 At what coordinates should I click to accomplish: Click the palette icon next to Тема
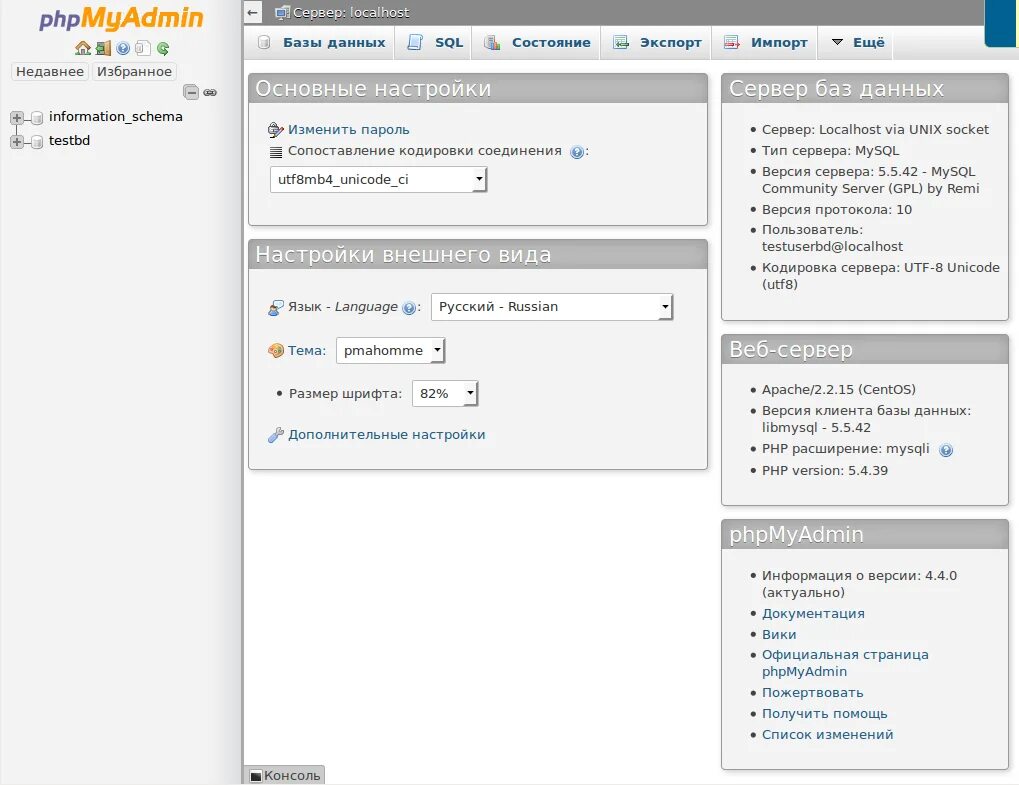(x=276, y=351)
